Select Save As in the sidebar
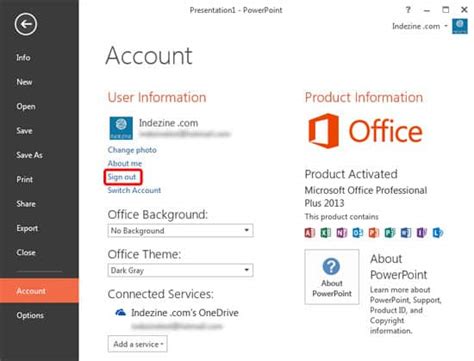 click(x=29, y=155)
